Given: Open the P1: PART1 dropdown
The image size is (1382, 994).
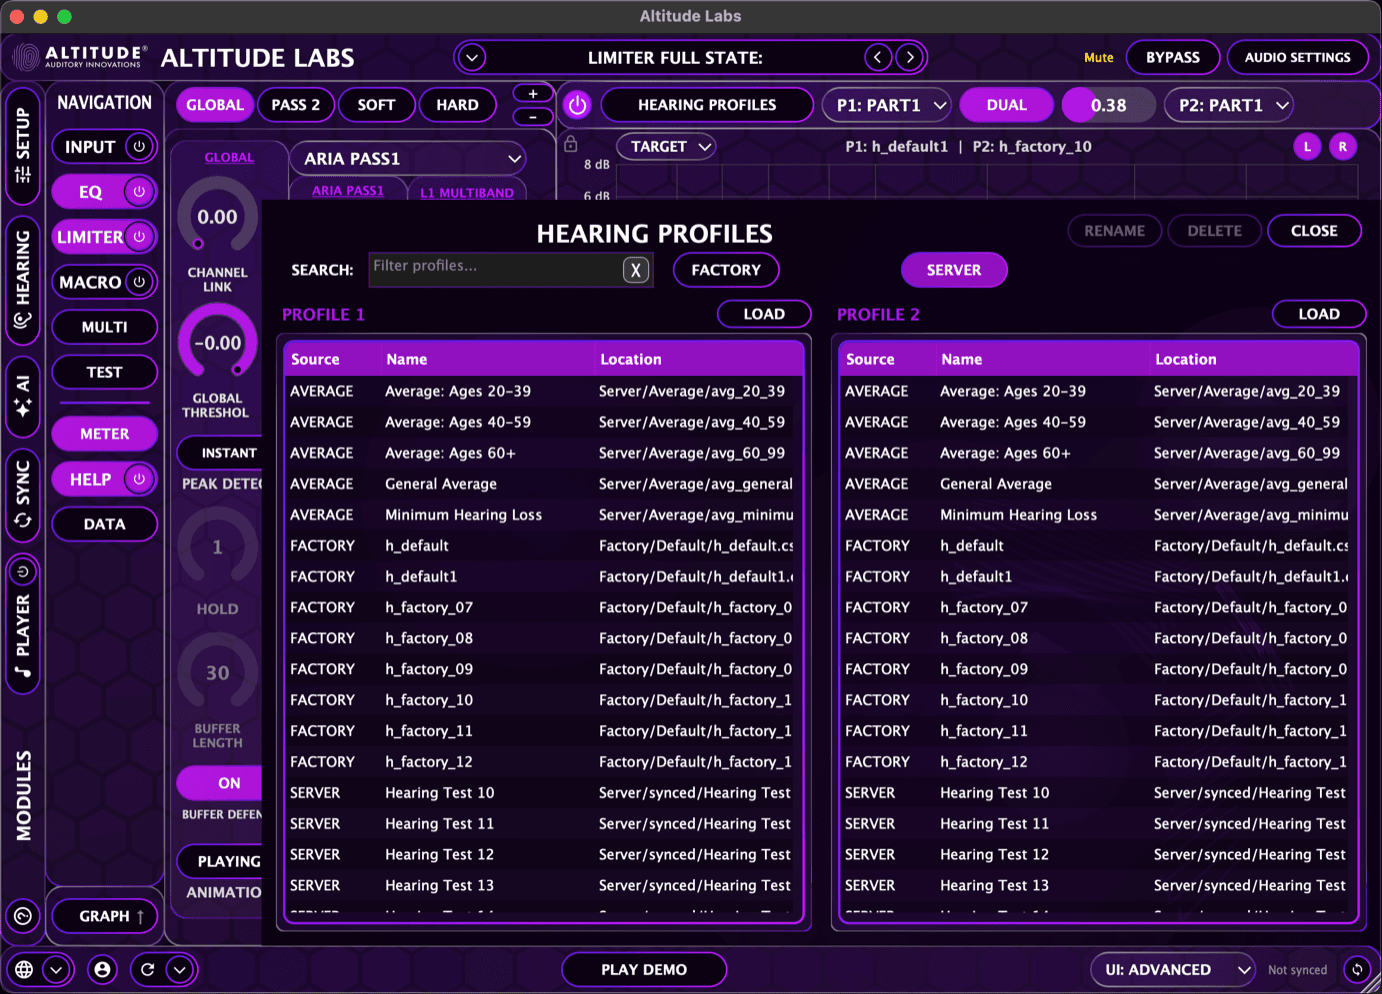Looking at the screenshot, I should click(x=886, y=105).
